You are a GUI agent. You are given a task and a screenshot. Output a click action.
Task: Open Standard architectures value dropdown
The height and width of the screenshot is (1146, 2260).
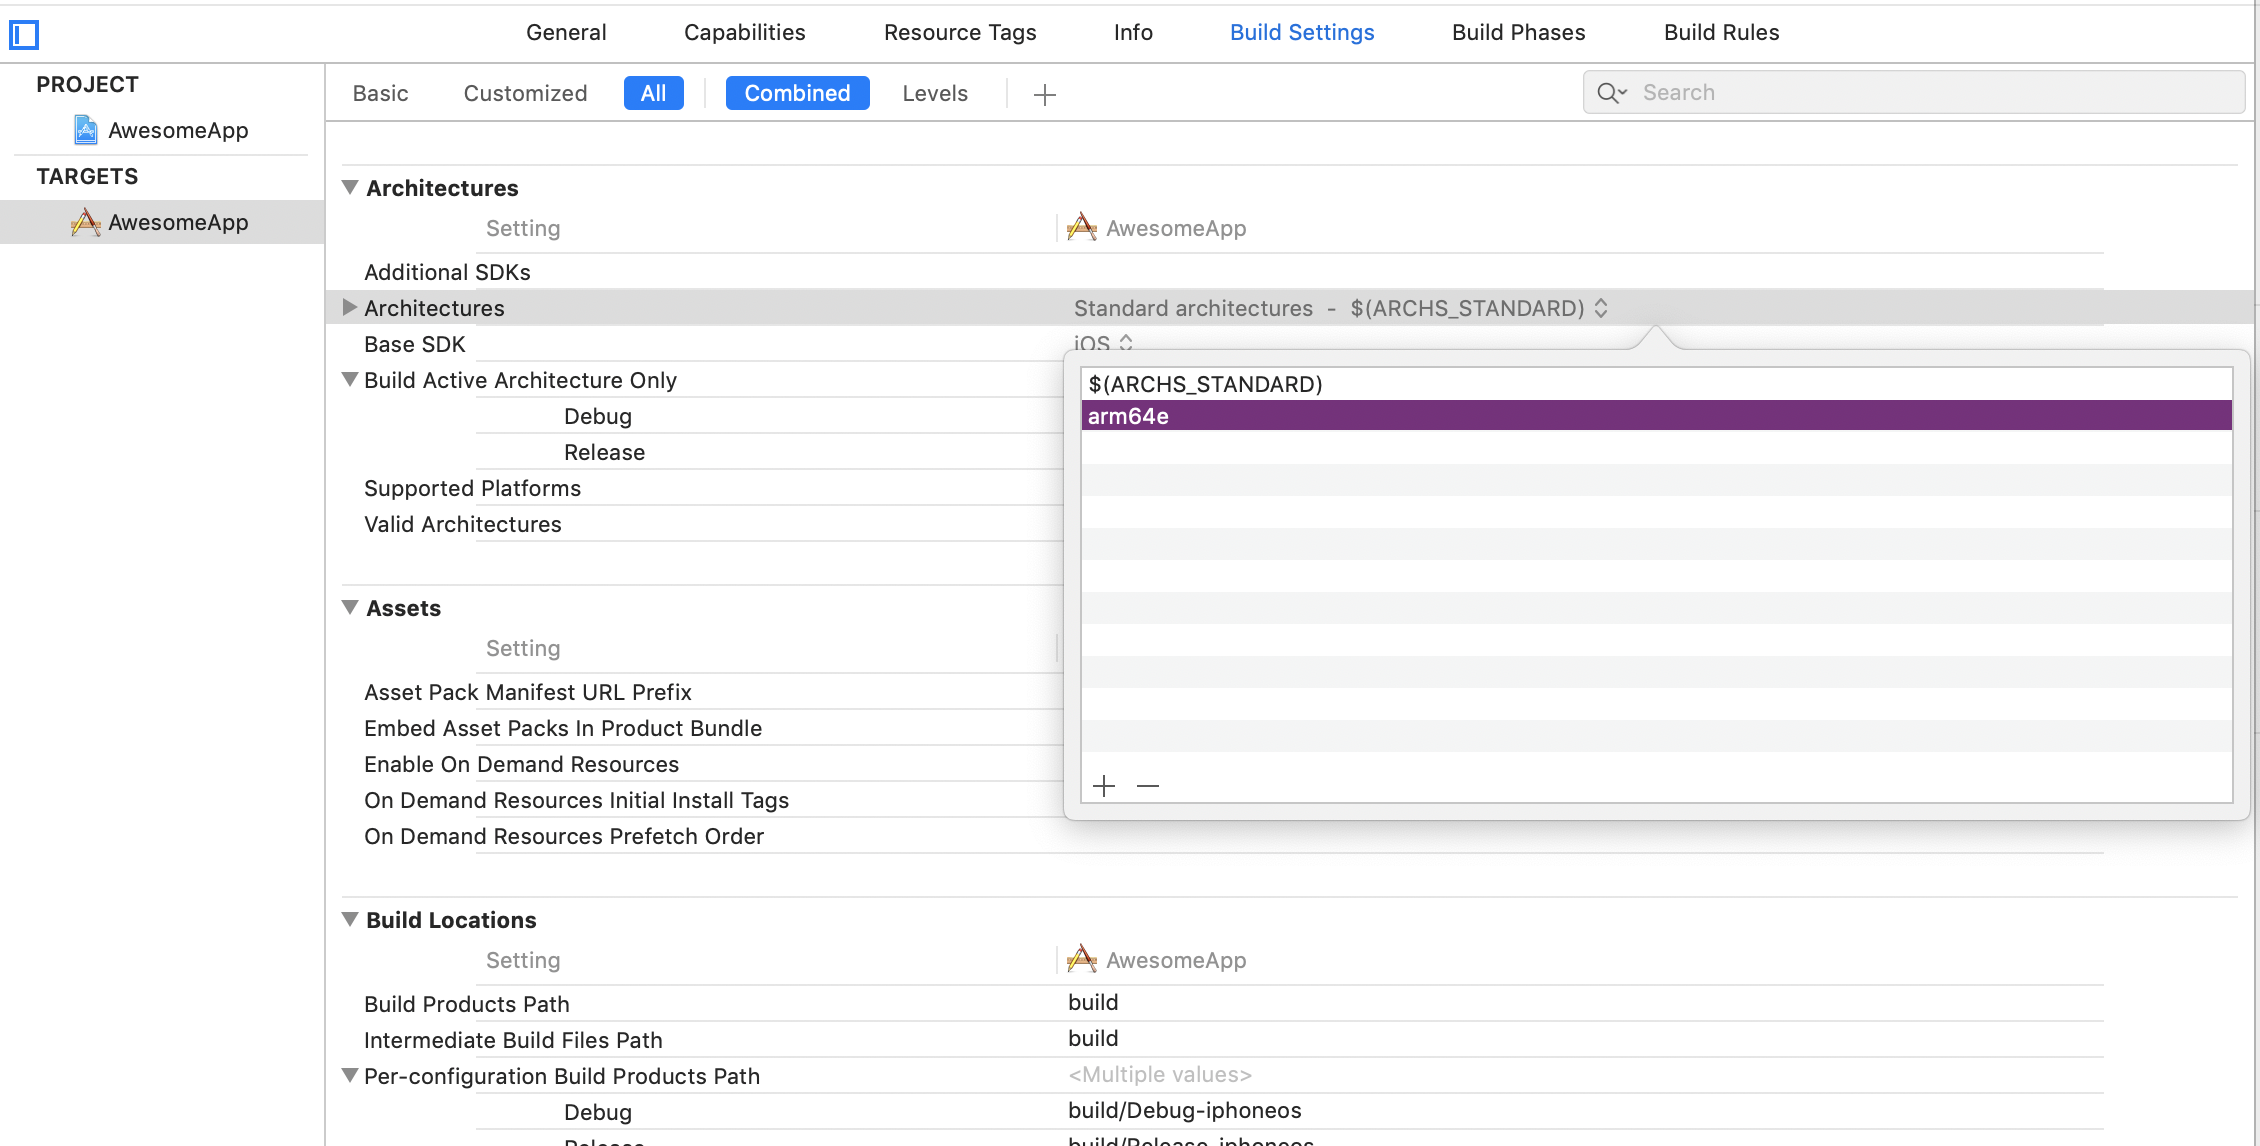coord(1600,308)
